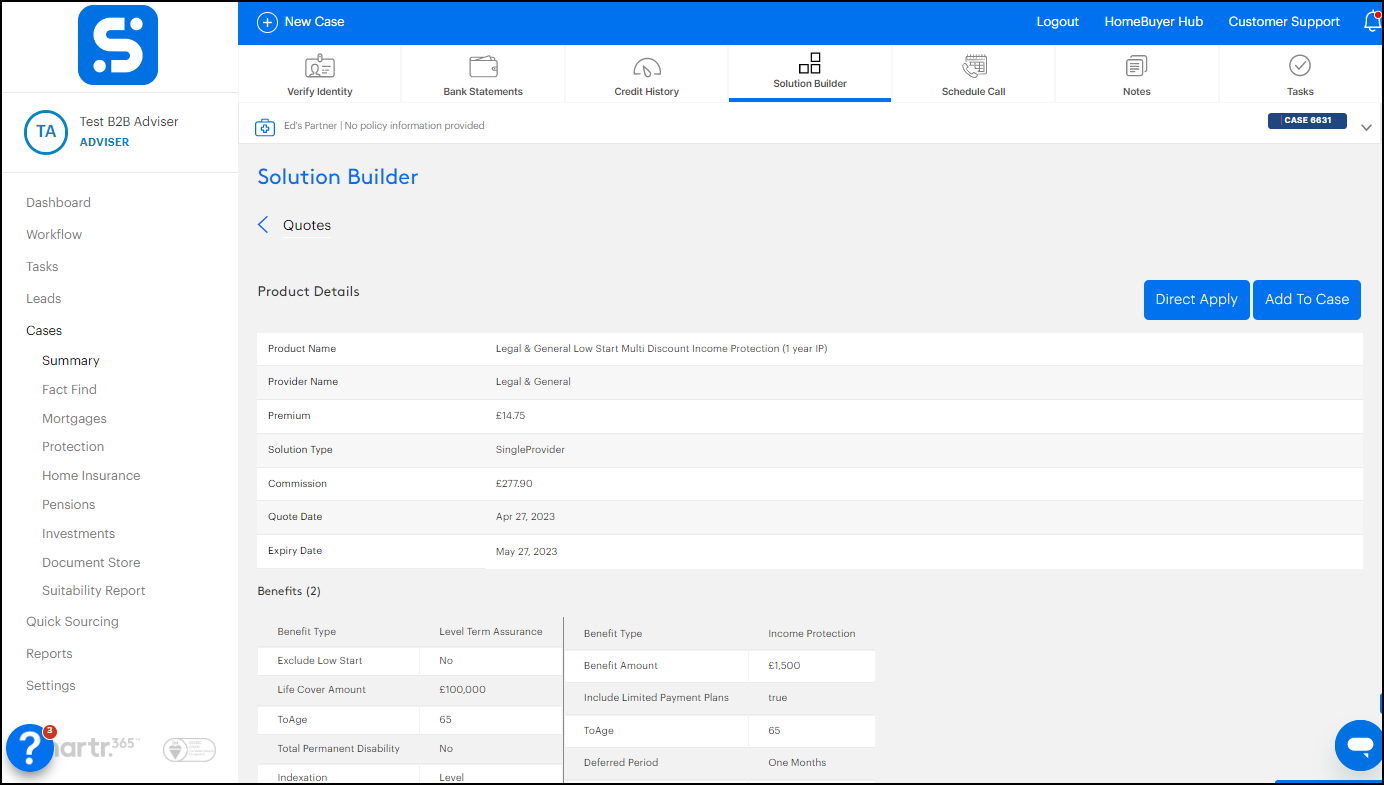The image size is (1384, 785).
Task: Switch to the Credit History tab
Action: click(647, 73)
